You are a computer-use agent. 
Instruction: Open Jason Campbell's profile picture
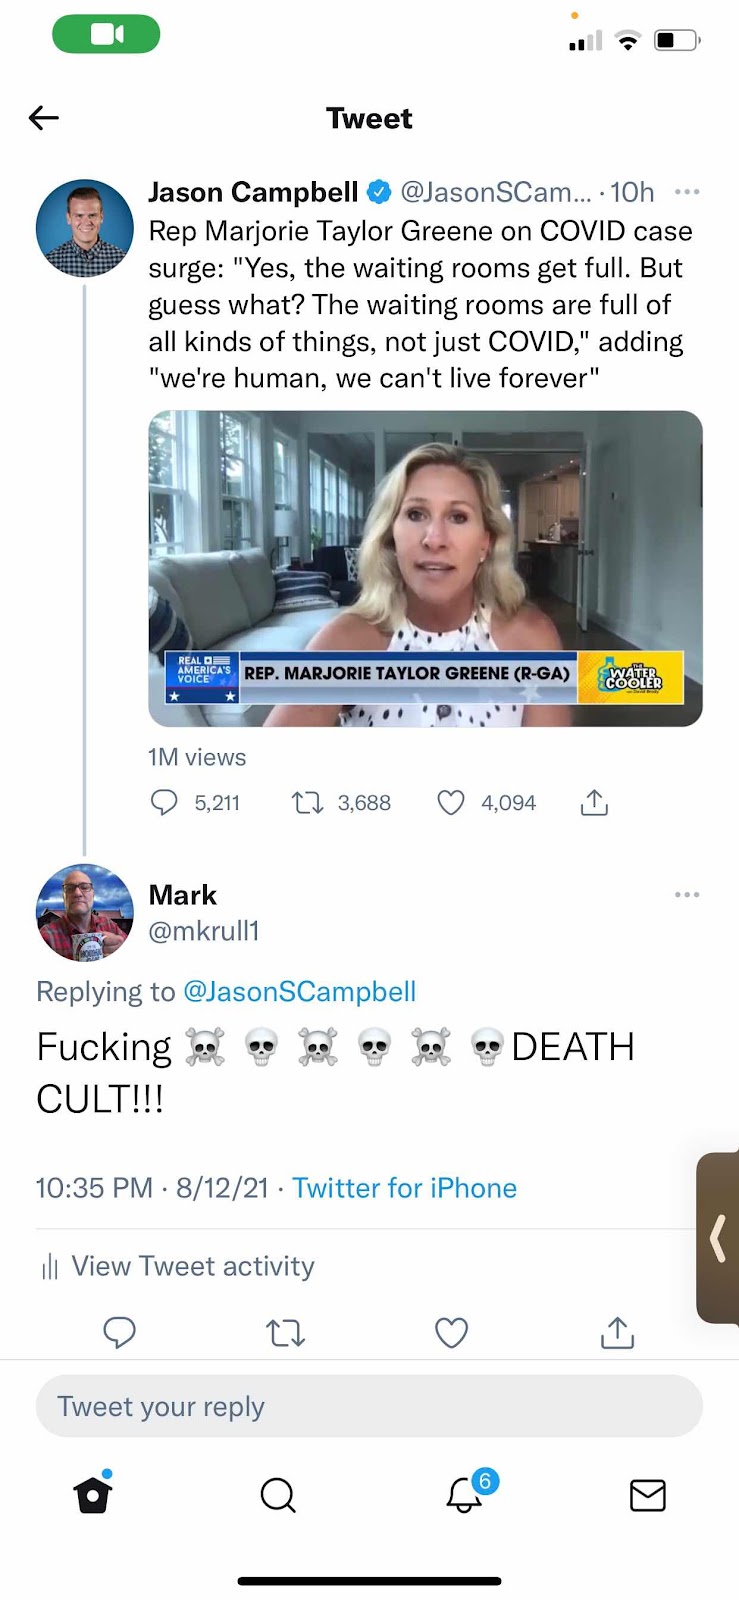click(85, 228)
